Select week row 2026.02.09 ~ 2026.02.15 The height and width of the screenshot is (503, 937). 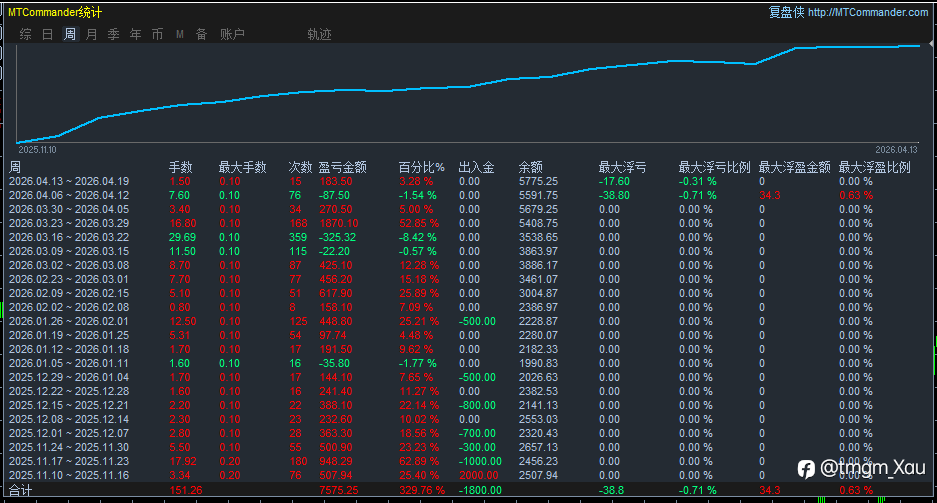[x=468, y=293]
